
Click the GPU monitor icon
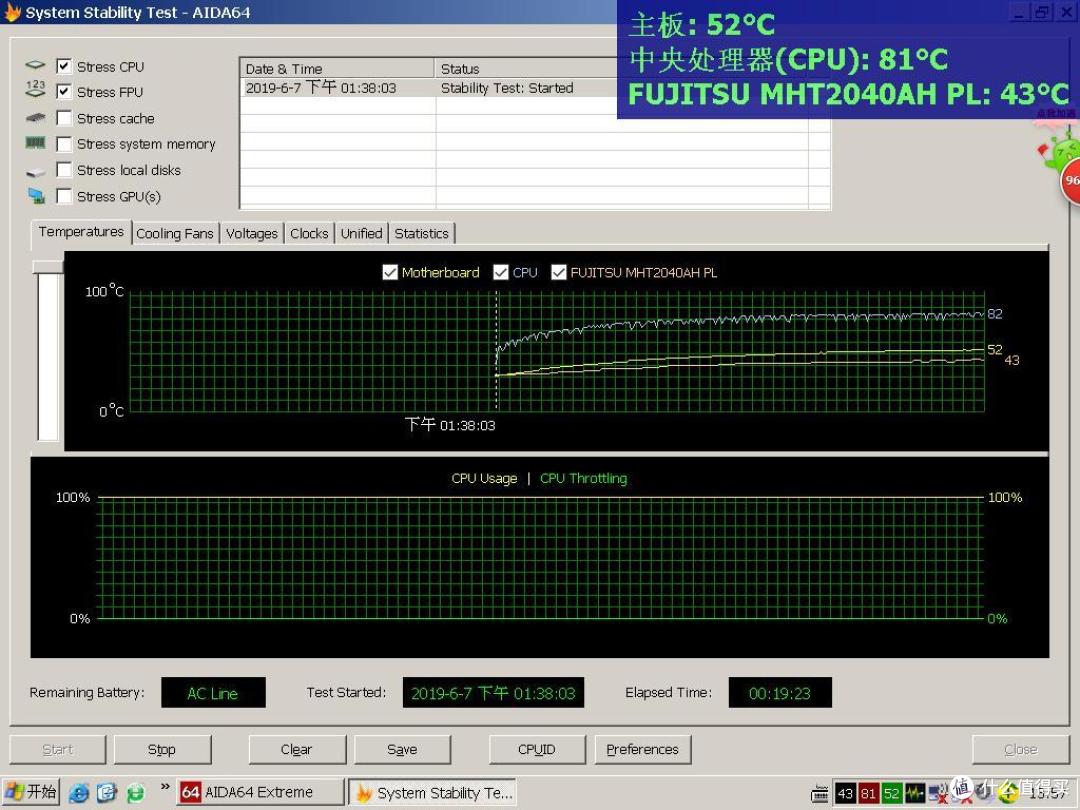[x=37, y=196]
